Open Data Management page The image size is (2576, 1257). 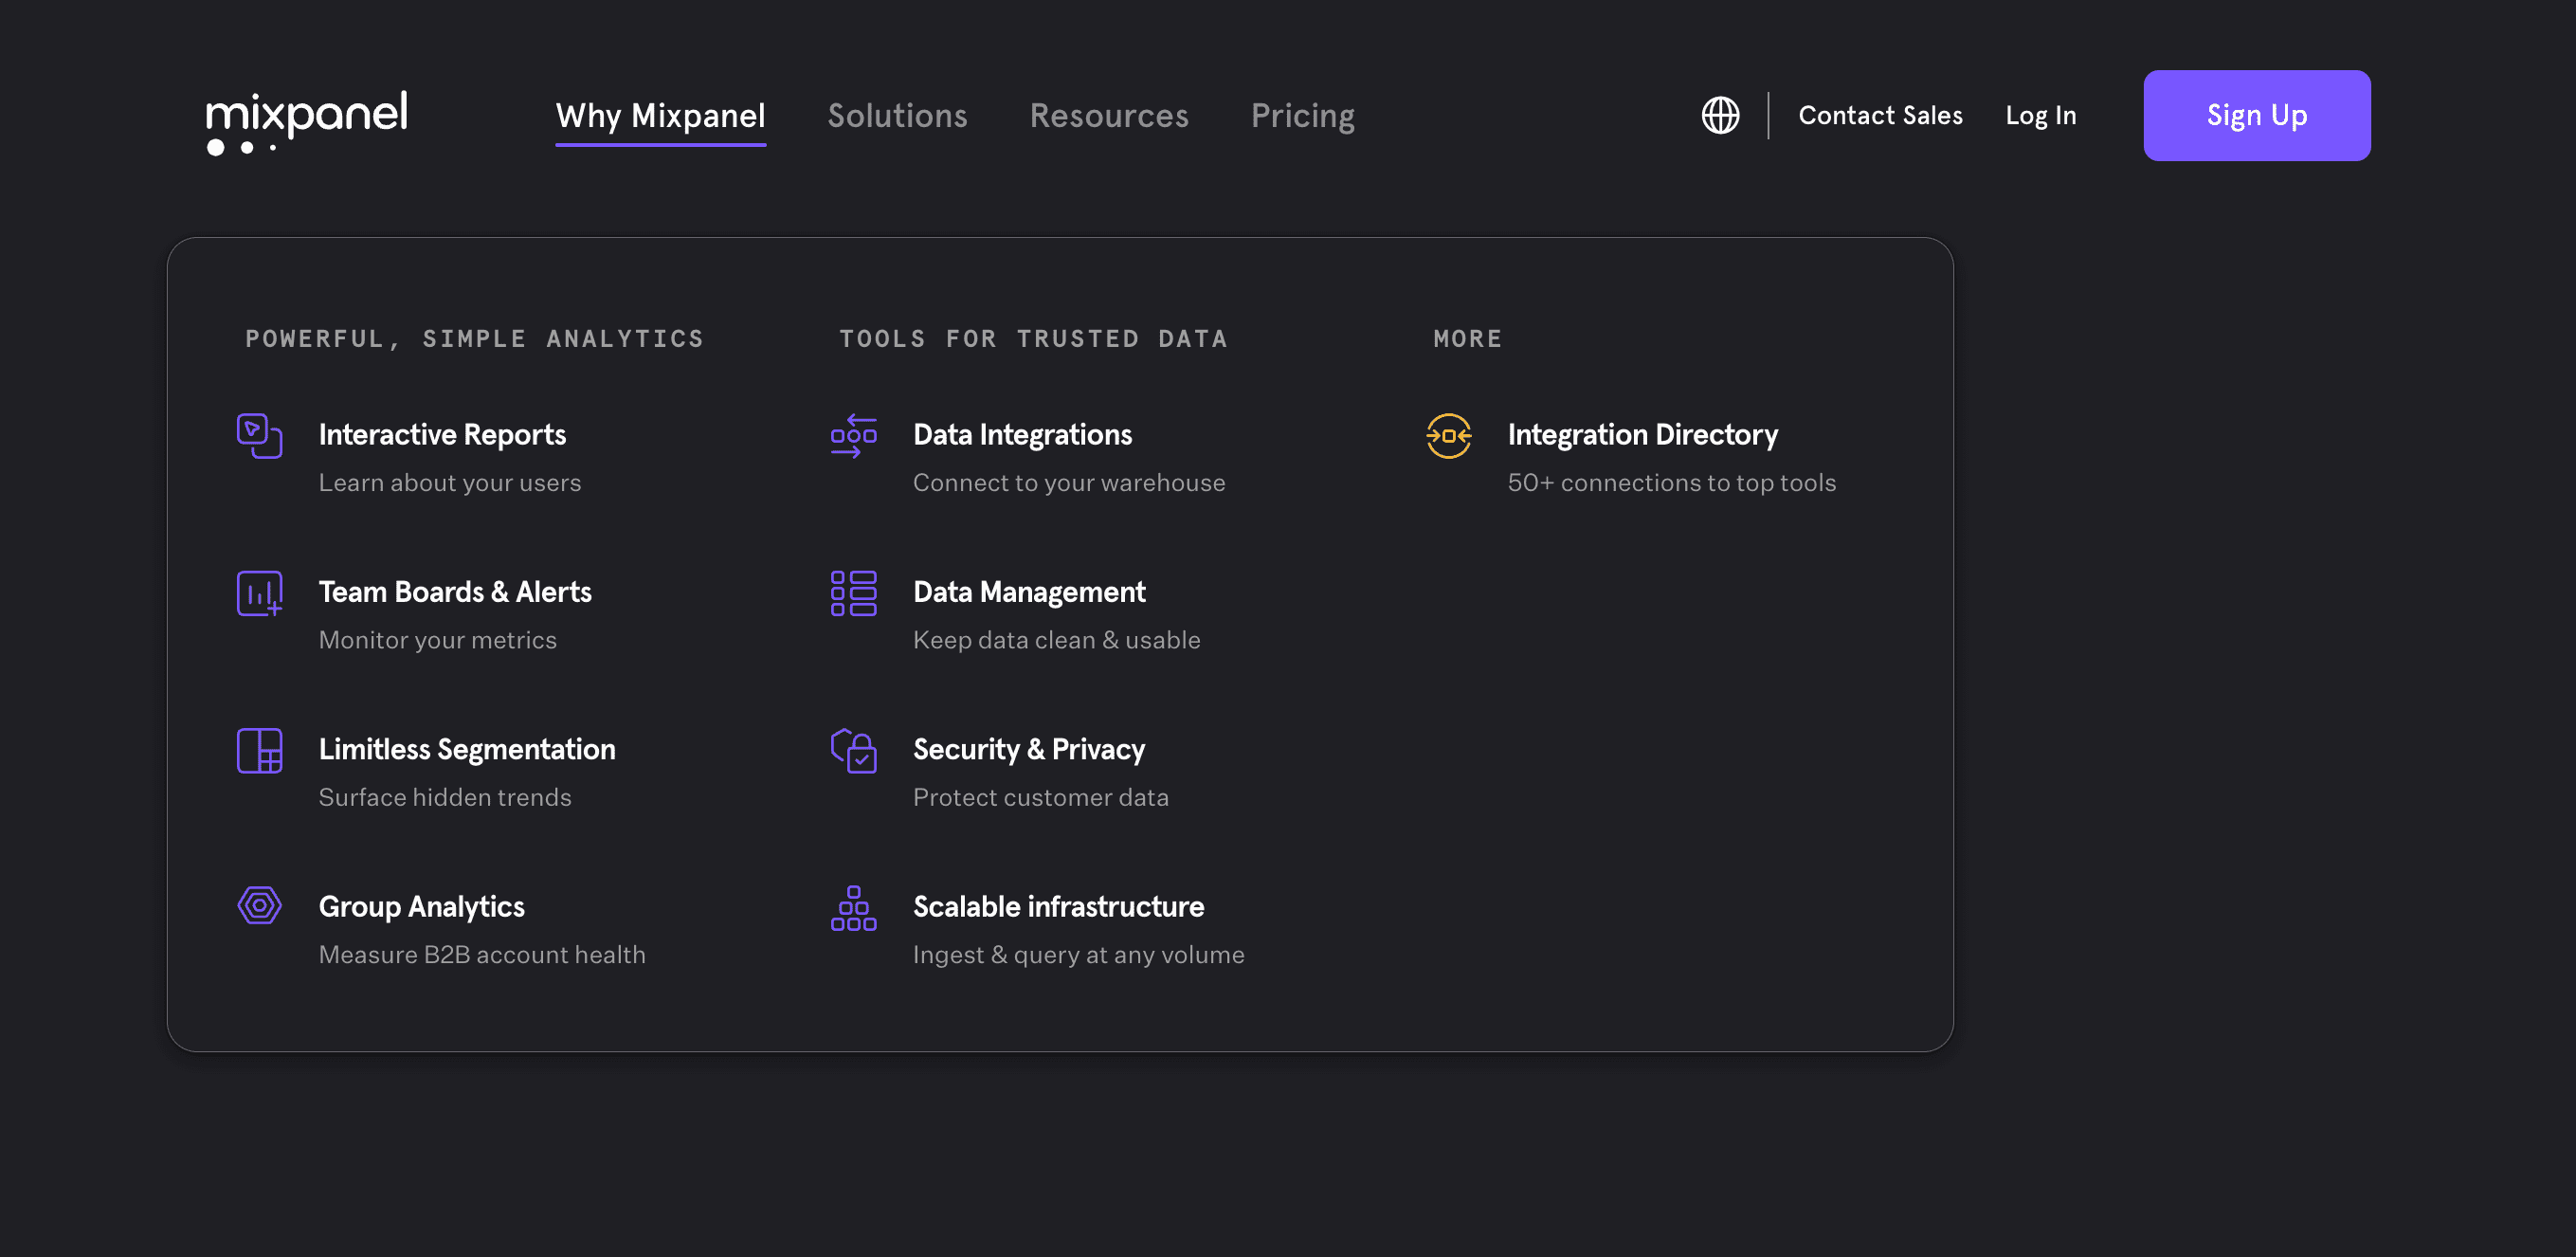1029,592
